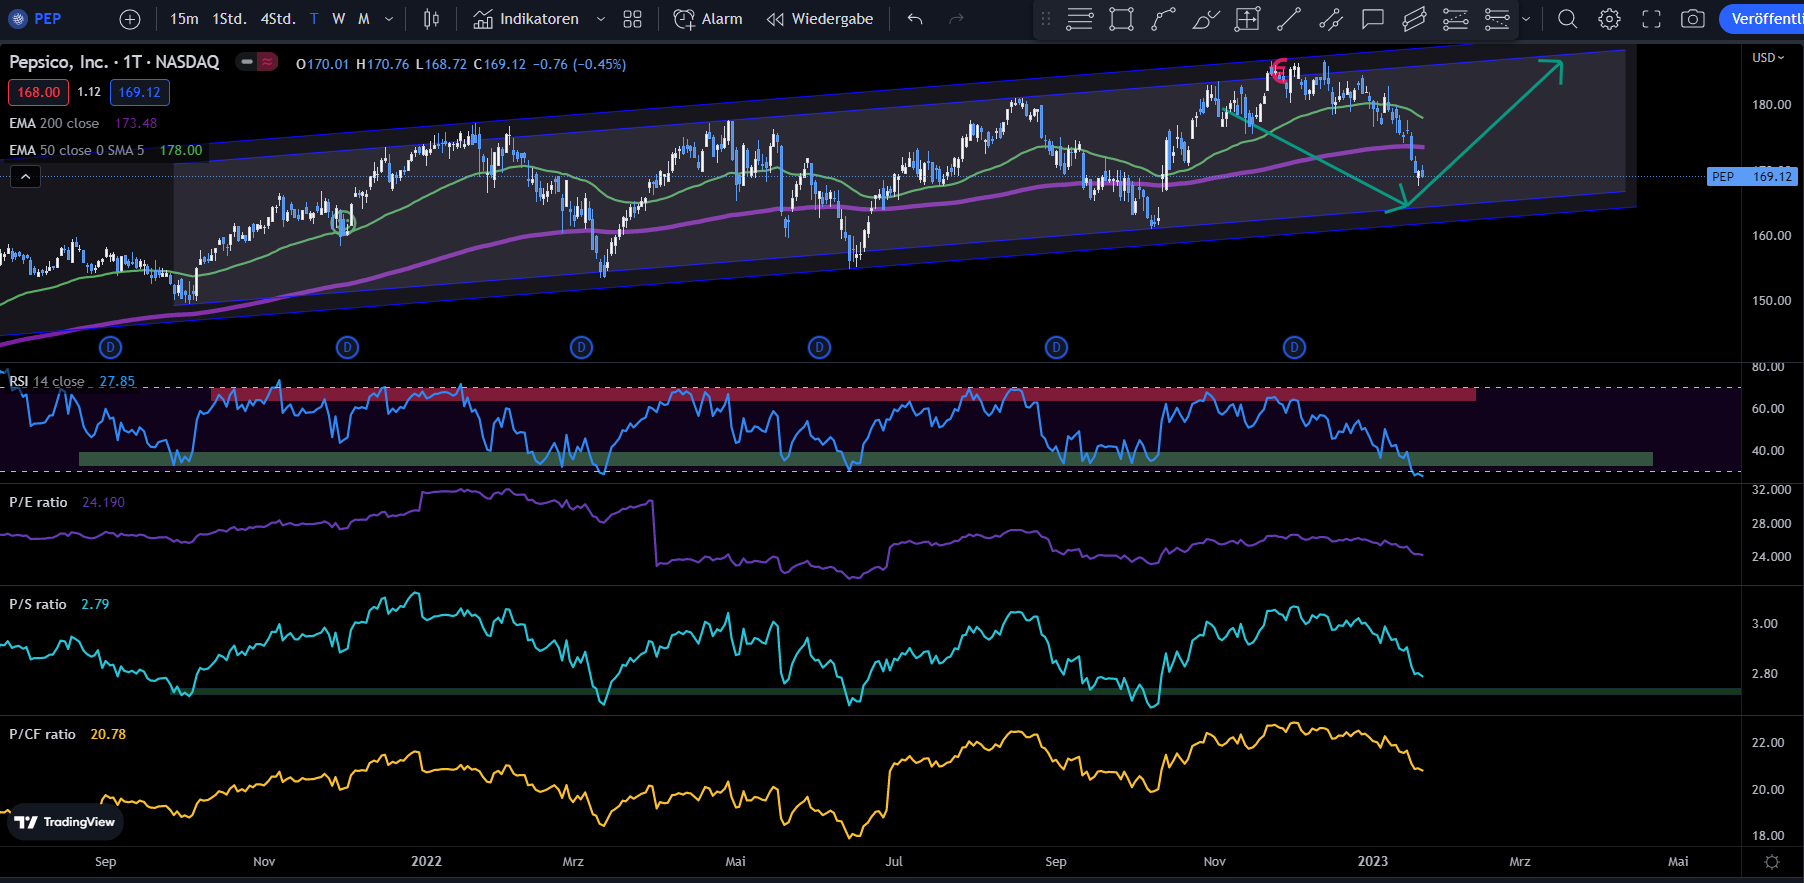Image resolution: width=1804 pixels, height=883 pixels.
Task: Open the USD currency dropdown
Action: point(1768,58)
